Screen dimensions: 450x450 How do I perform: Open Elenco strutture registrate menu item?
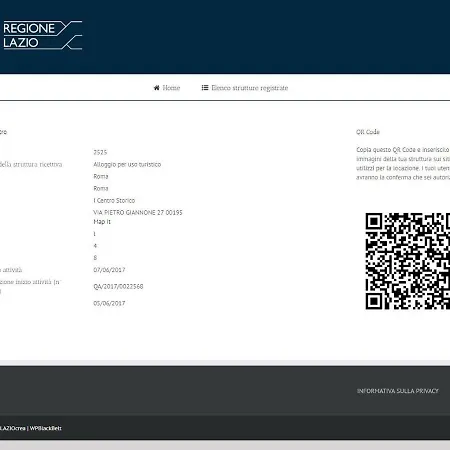click(245, 88)
